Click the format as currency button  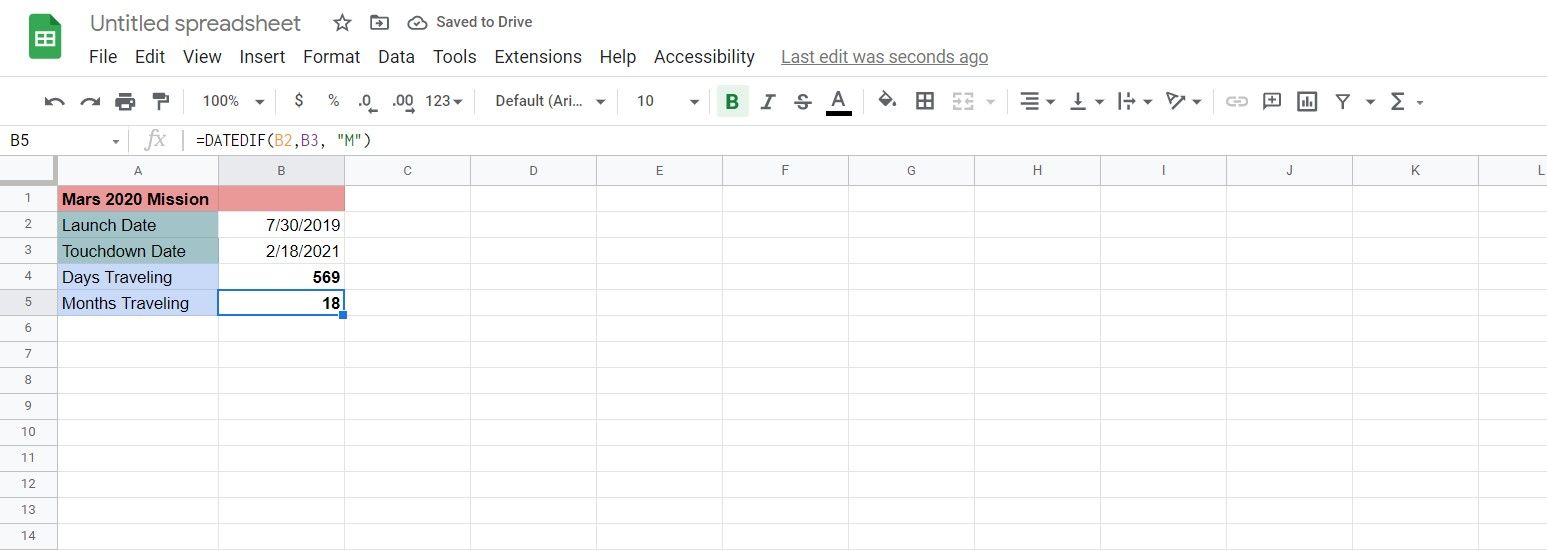point(298,101)
